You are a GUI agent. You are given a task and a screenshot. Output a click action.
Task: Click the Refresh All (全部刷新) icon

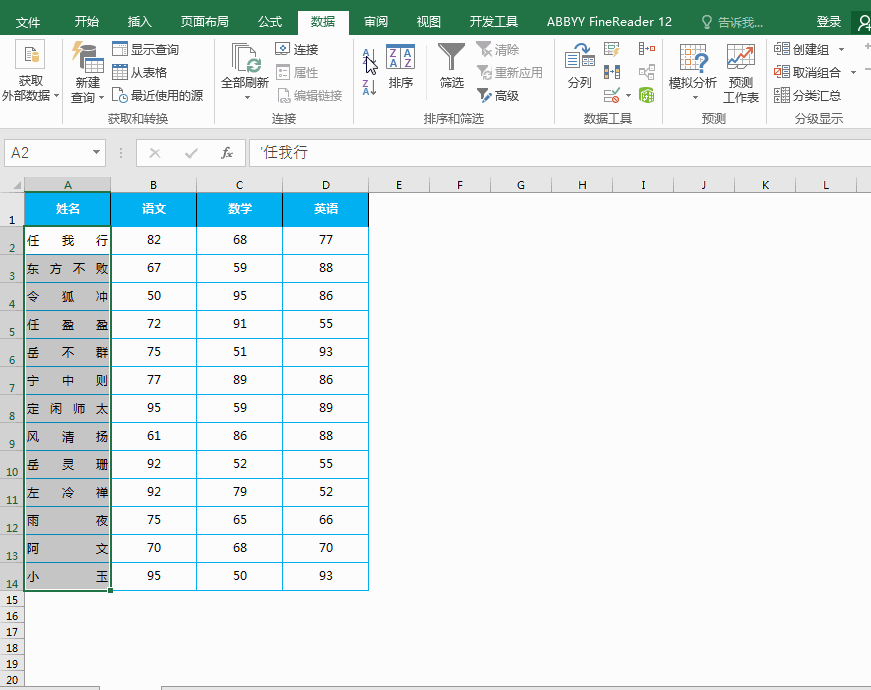click(244, 59)
